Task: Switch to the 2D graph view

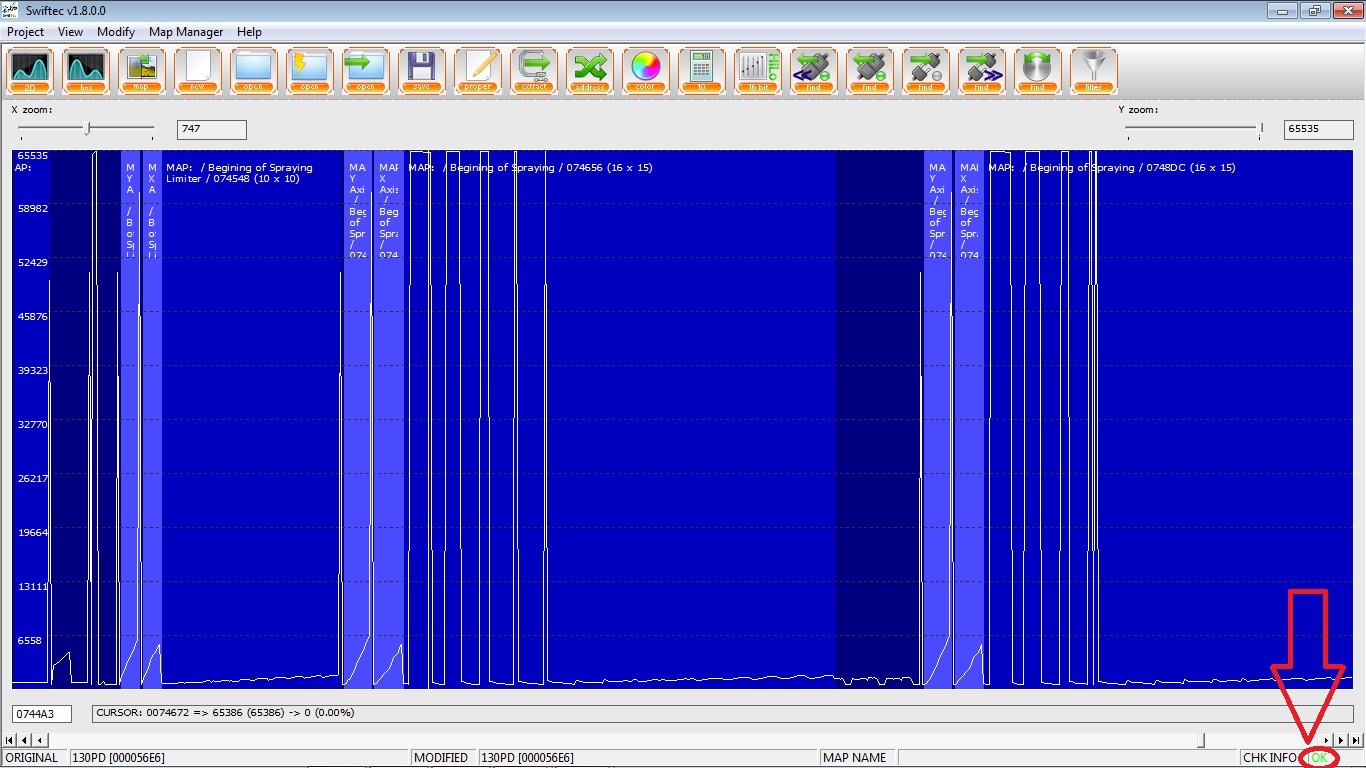Action: pyautogui.click(x=30, y=70)
